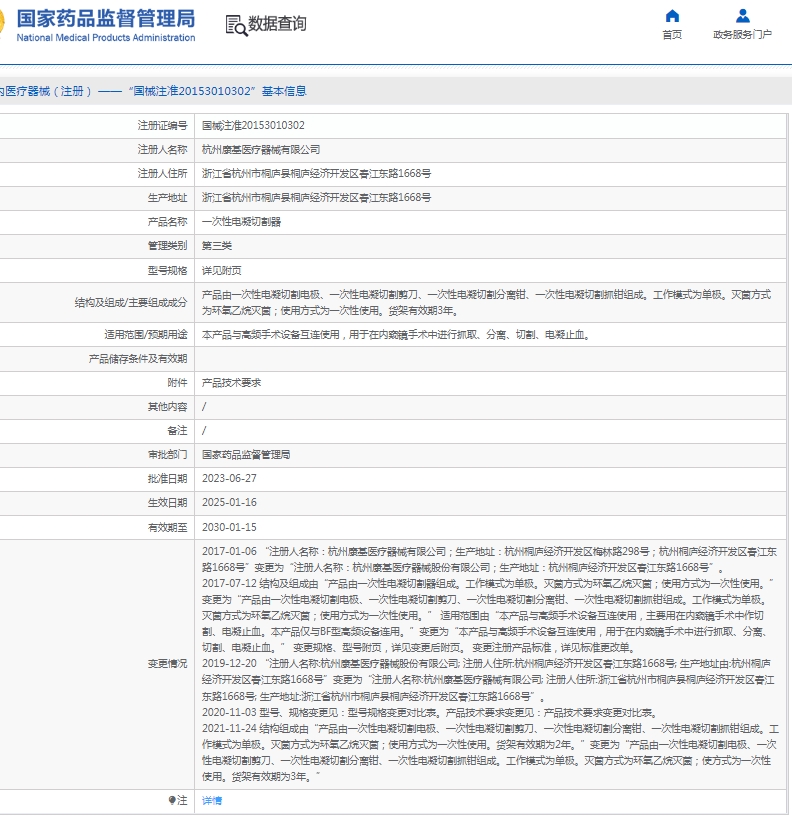Image resolution: width=792 pixels, height=822 pixels.
Task: Click the 生产地址 address value
Action: 316,198
